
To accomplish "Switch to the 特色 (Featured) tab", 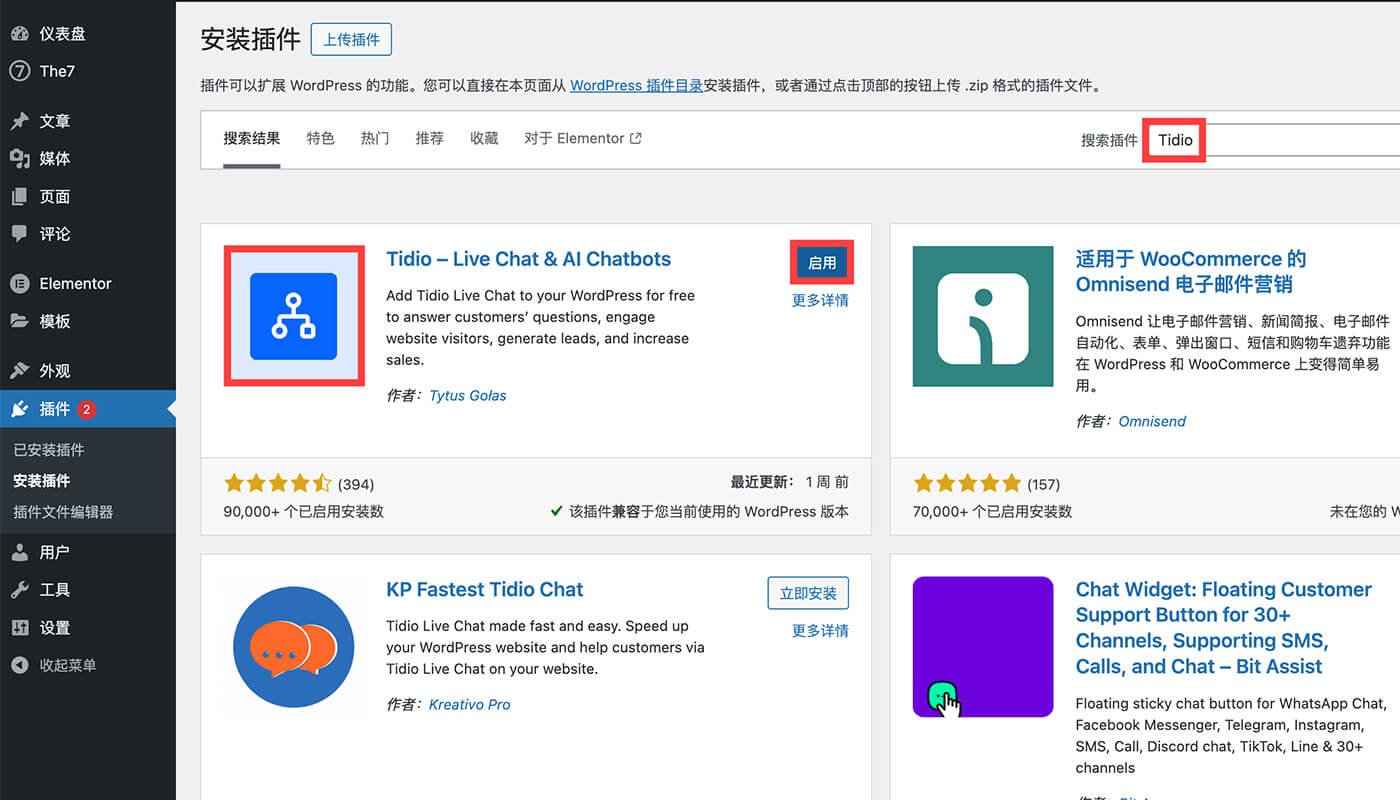I will point(320,139).
